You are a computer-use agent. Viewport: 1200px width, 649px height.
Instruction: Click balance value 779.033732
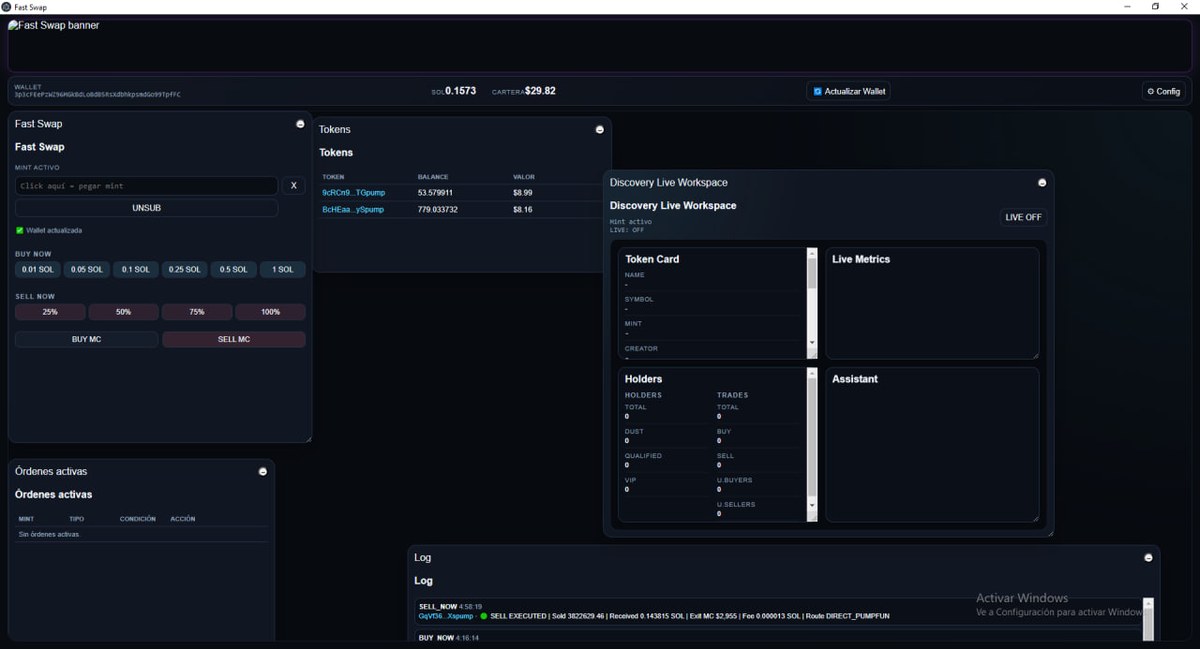[x=438, y=210]
